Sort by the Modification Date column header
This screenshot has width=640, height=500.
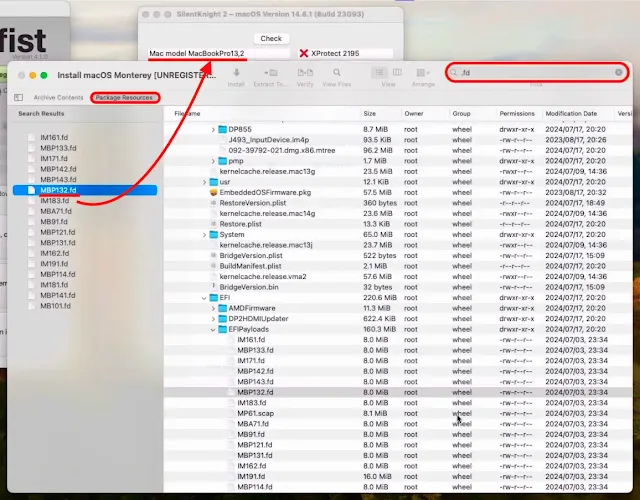pos(571,113)
